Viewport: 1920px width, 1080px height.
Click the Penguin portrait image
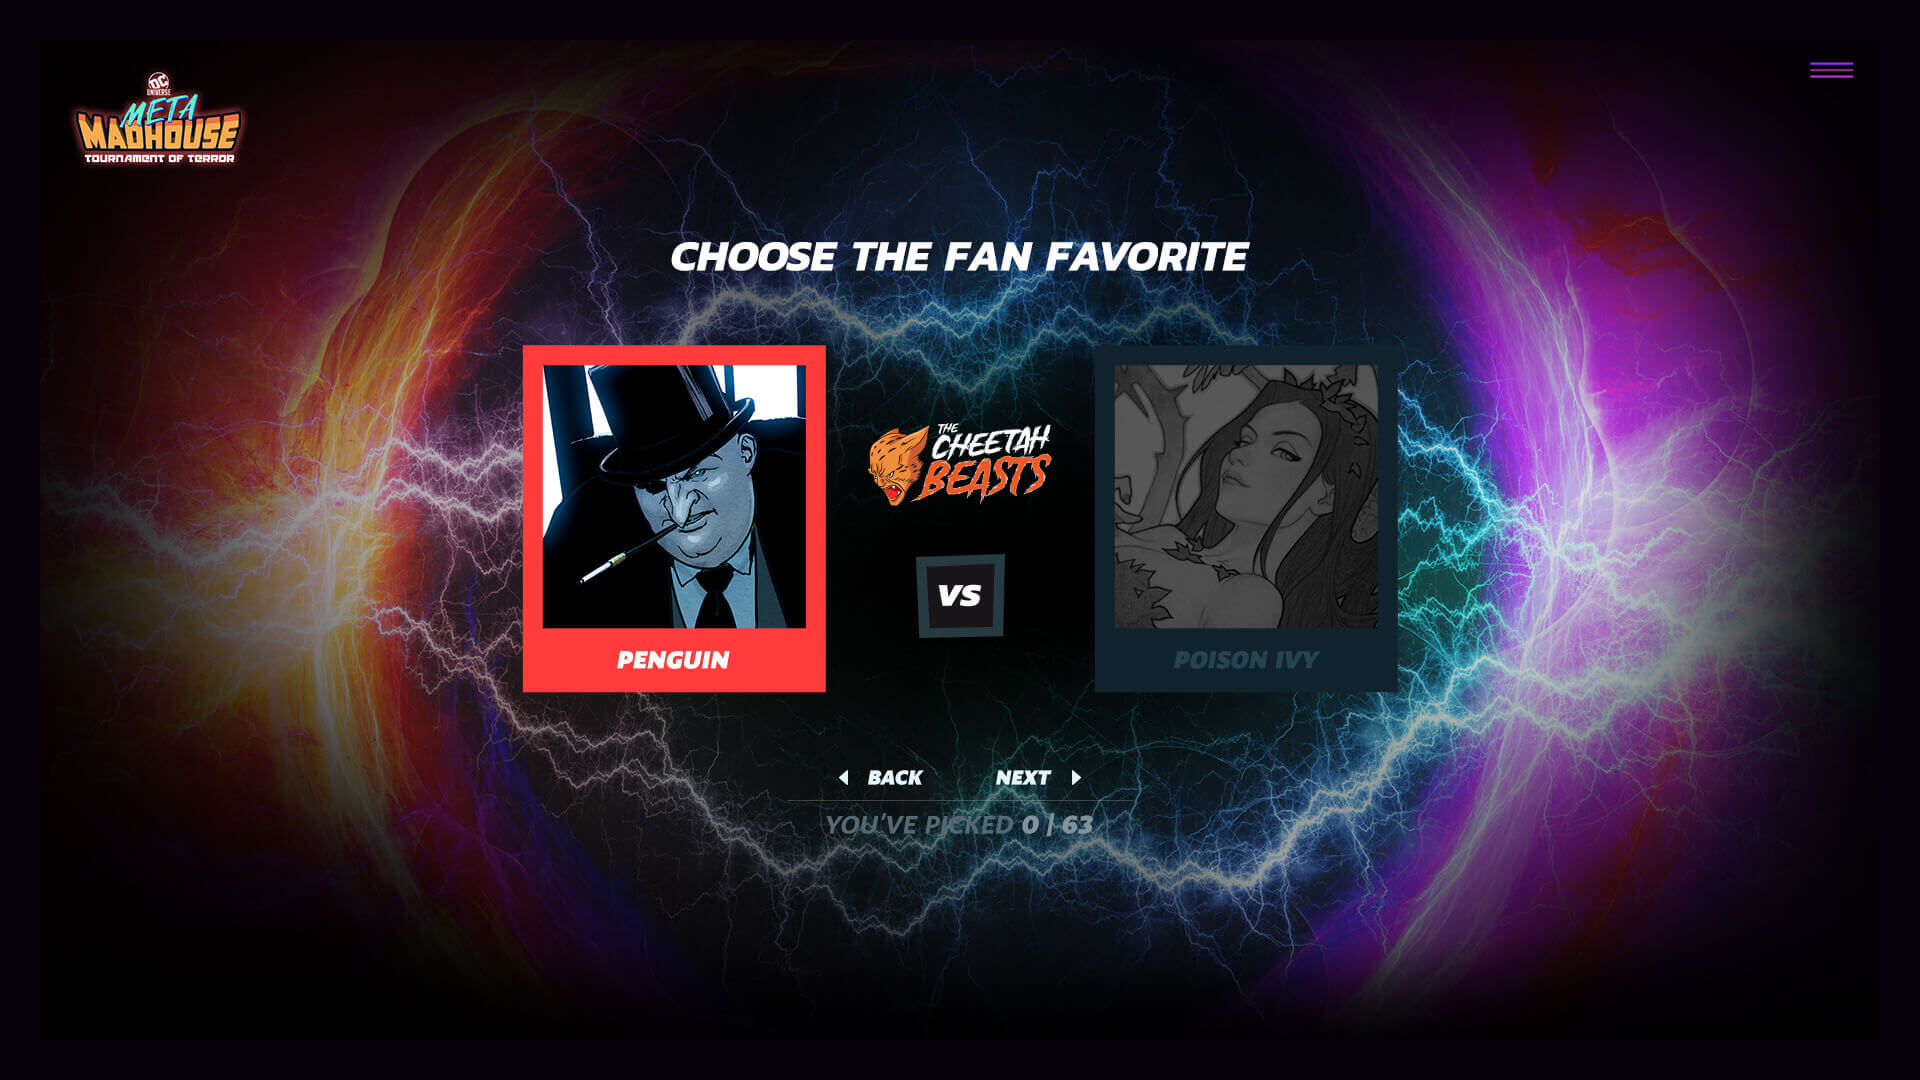click(674, 496)
